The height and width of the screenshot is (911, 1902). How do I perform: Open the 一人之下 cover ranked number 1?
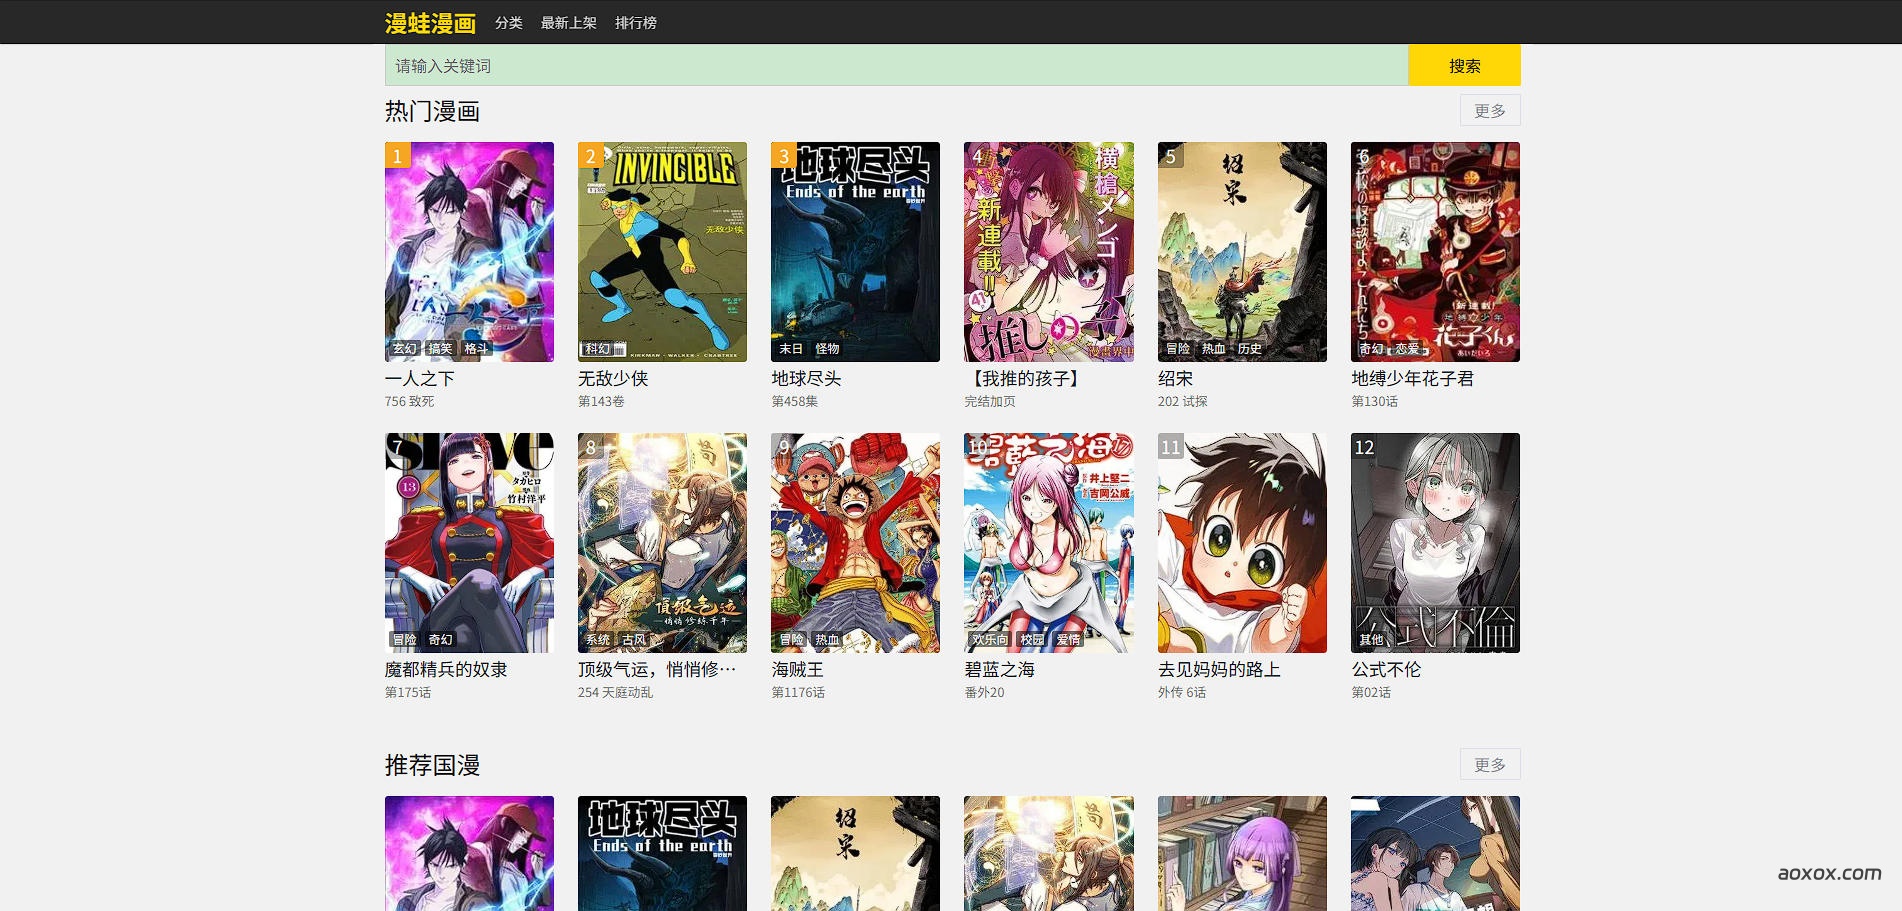tap(469, 251)
